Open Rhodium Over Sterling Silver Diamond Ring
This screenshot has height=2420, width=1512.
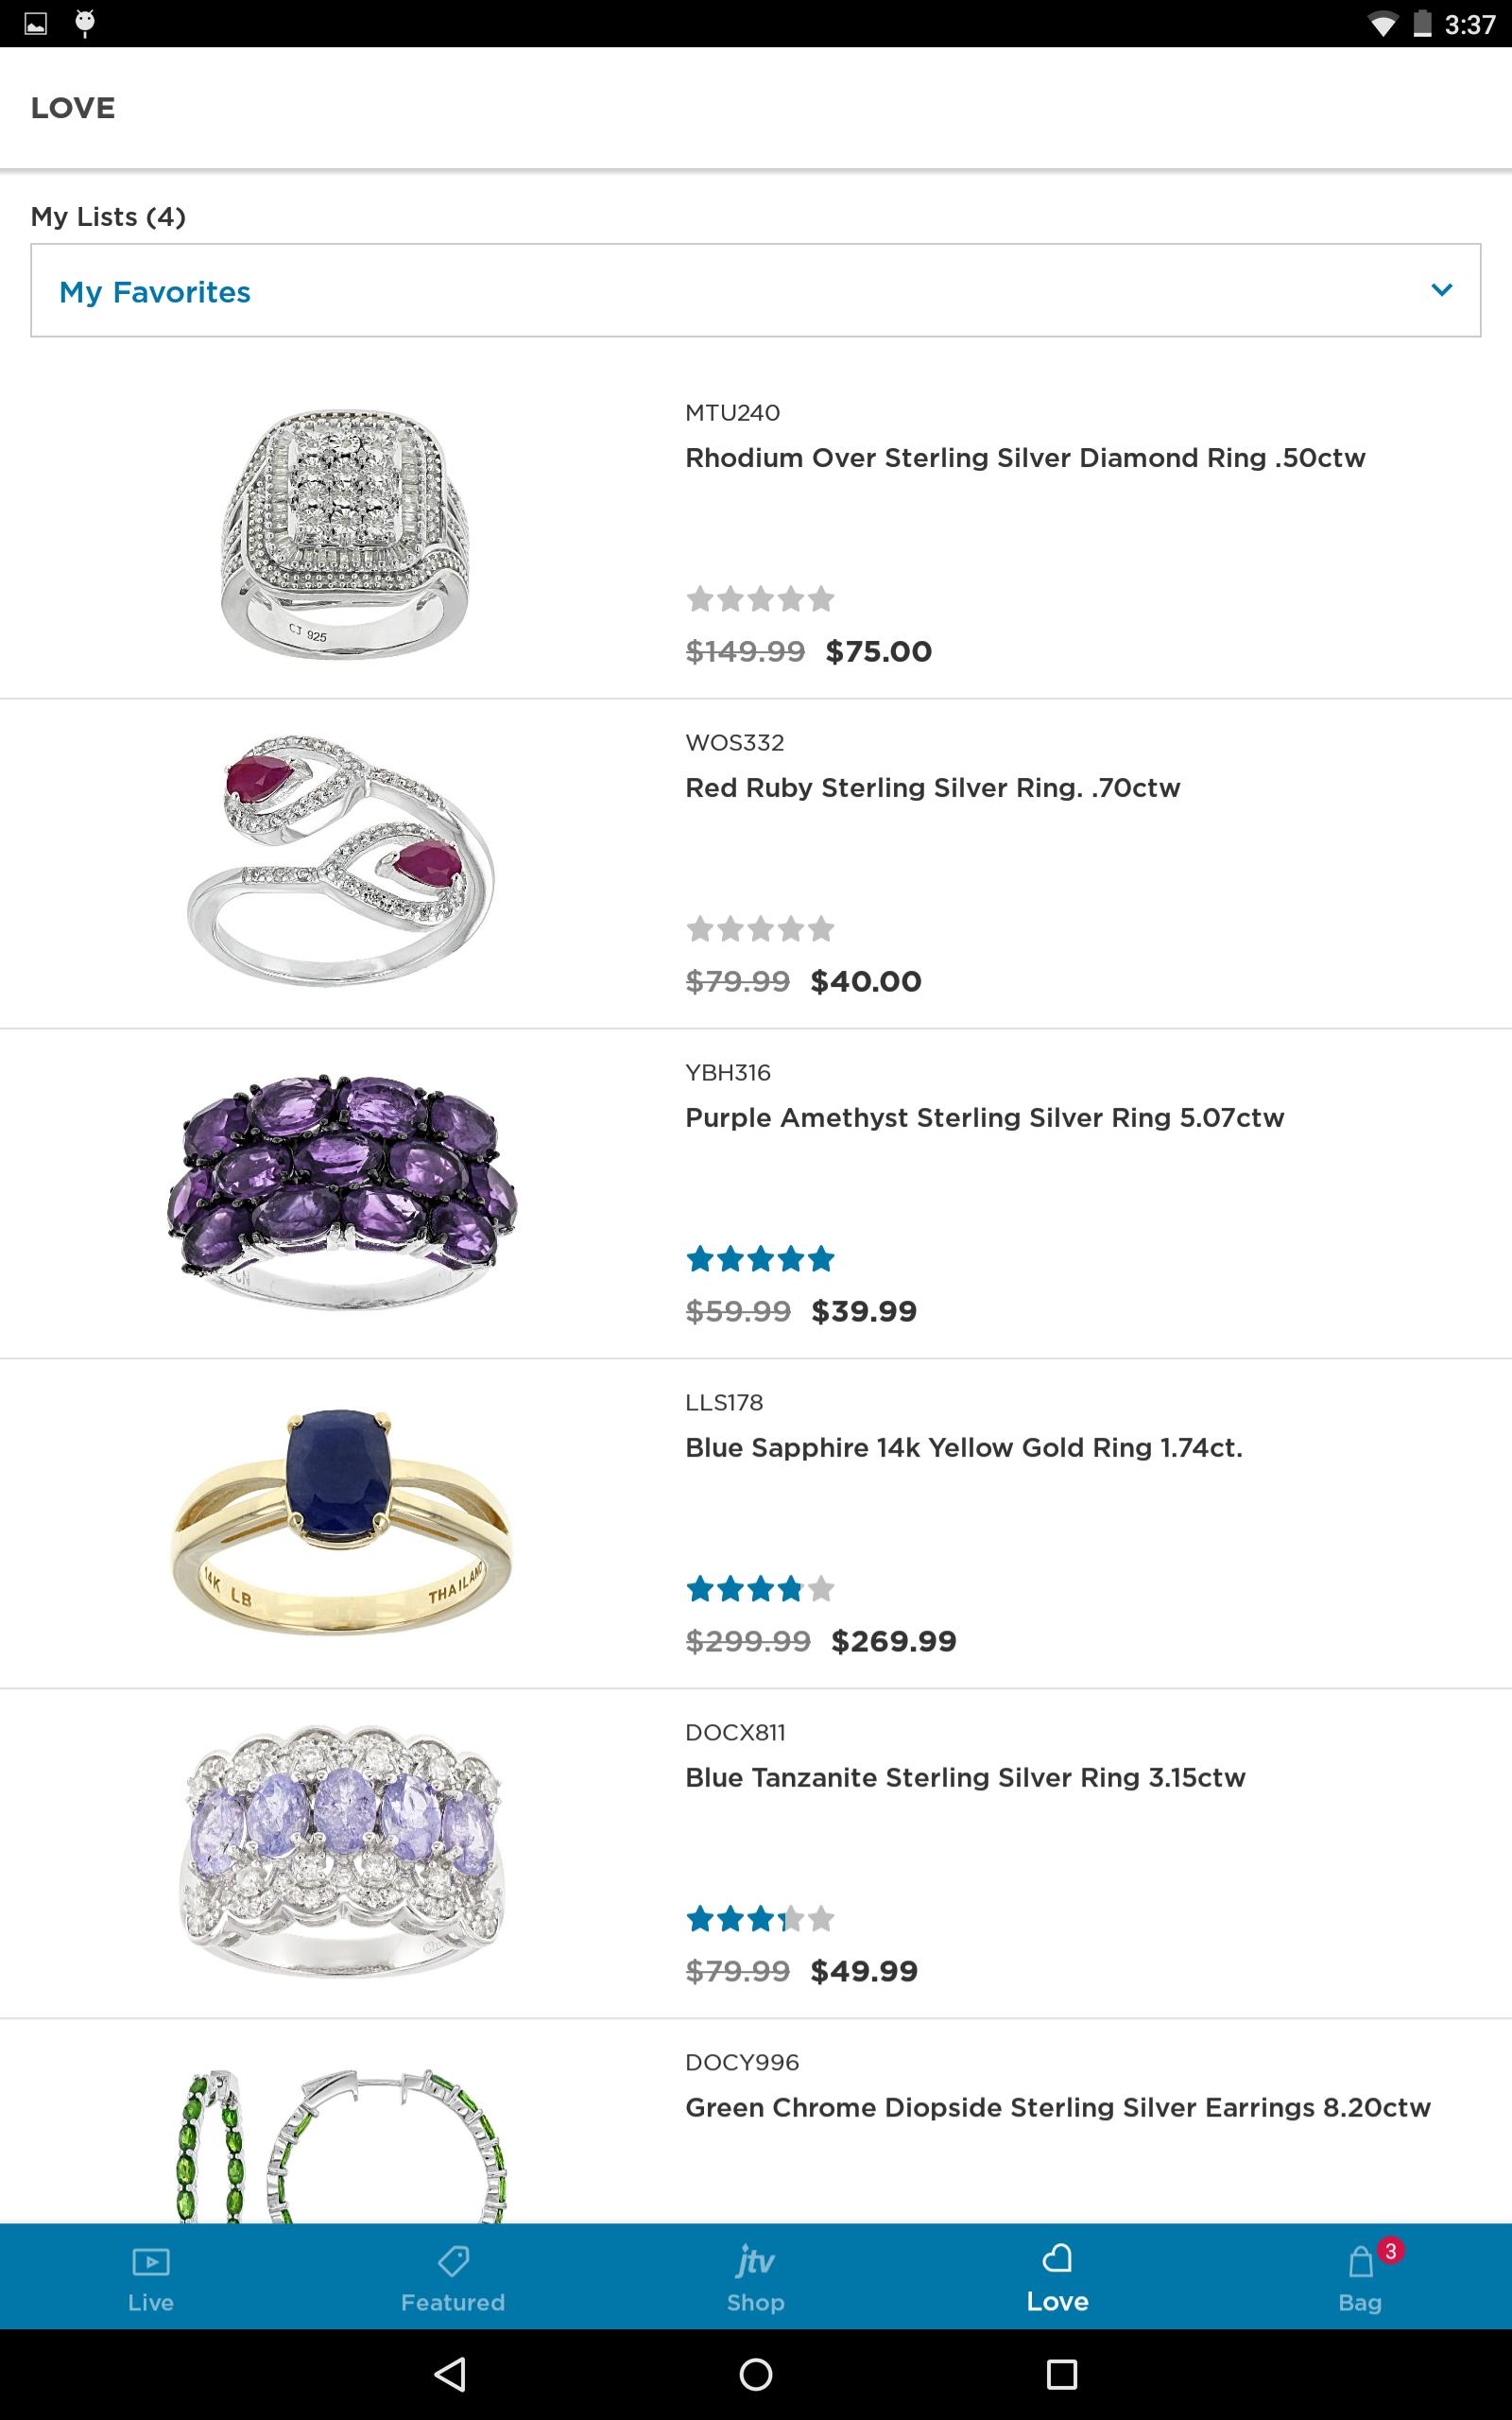[x=1025, y=458]
